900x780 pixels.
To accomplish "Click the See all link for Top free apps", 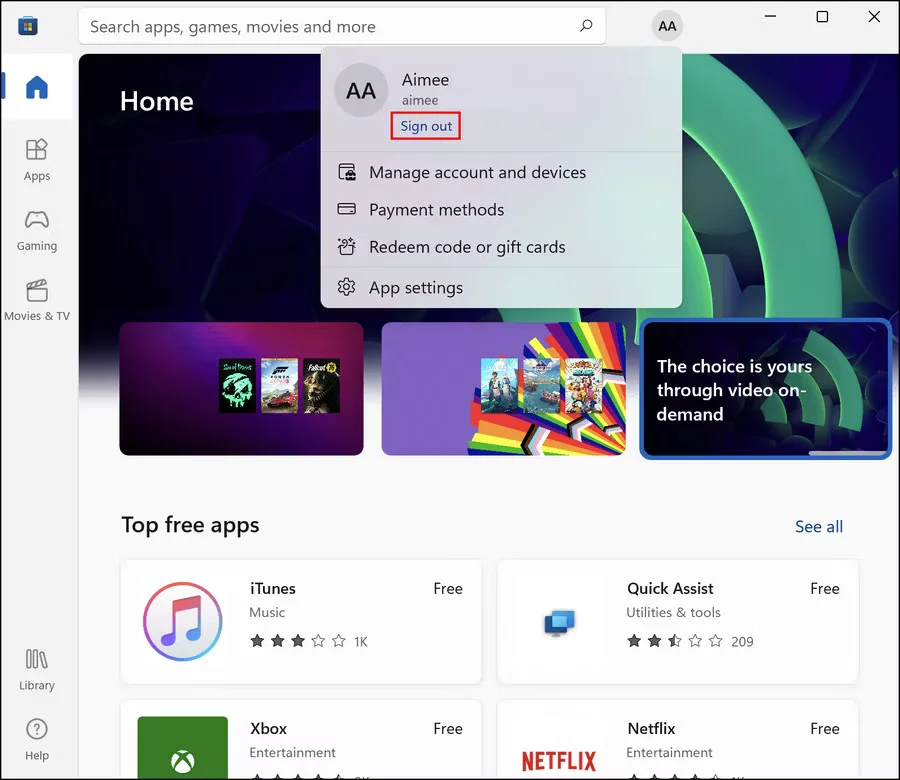I will pyautogui.click(x=818, y=527).
